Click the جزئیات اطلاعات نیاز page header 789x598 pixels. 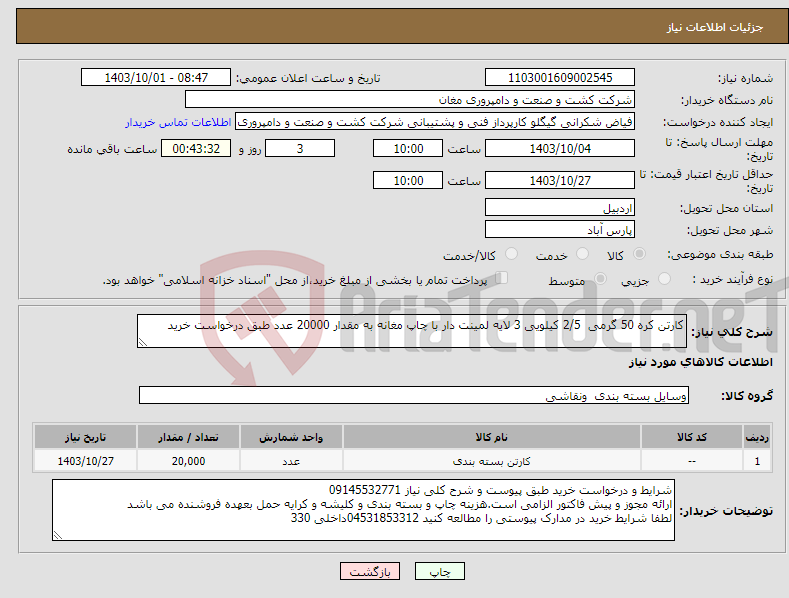pyautogui.click(x=715, y=27)
